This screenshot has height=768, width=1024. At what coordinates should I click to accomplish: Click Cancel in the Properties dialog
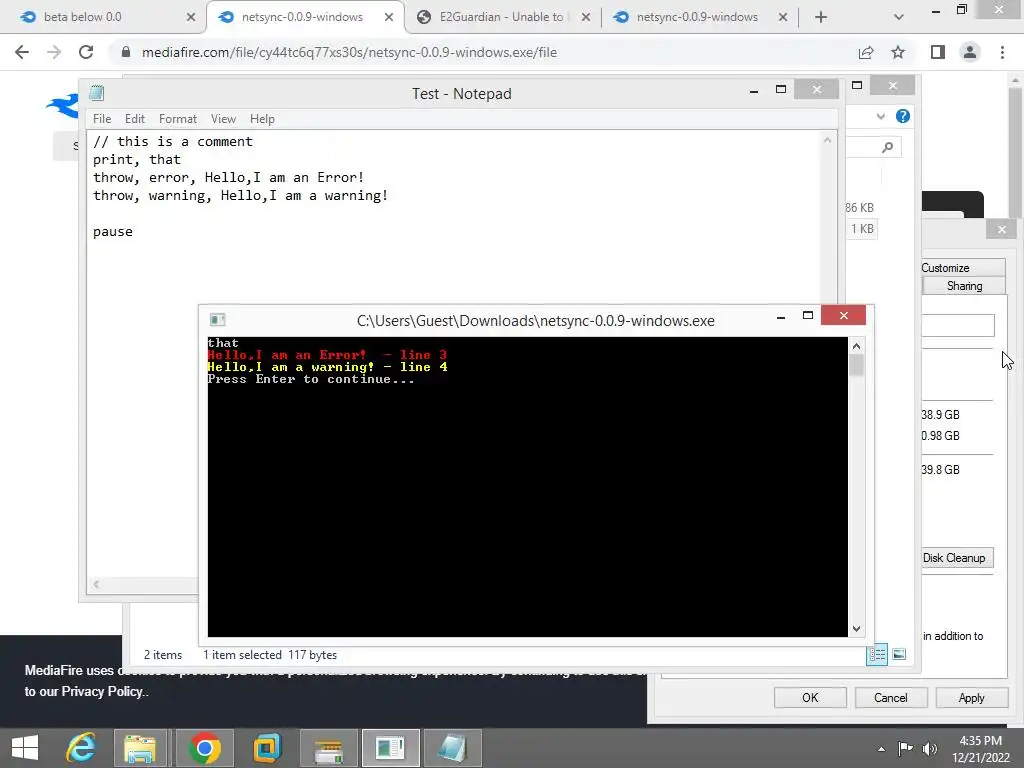click(x=891, y=697)
